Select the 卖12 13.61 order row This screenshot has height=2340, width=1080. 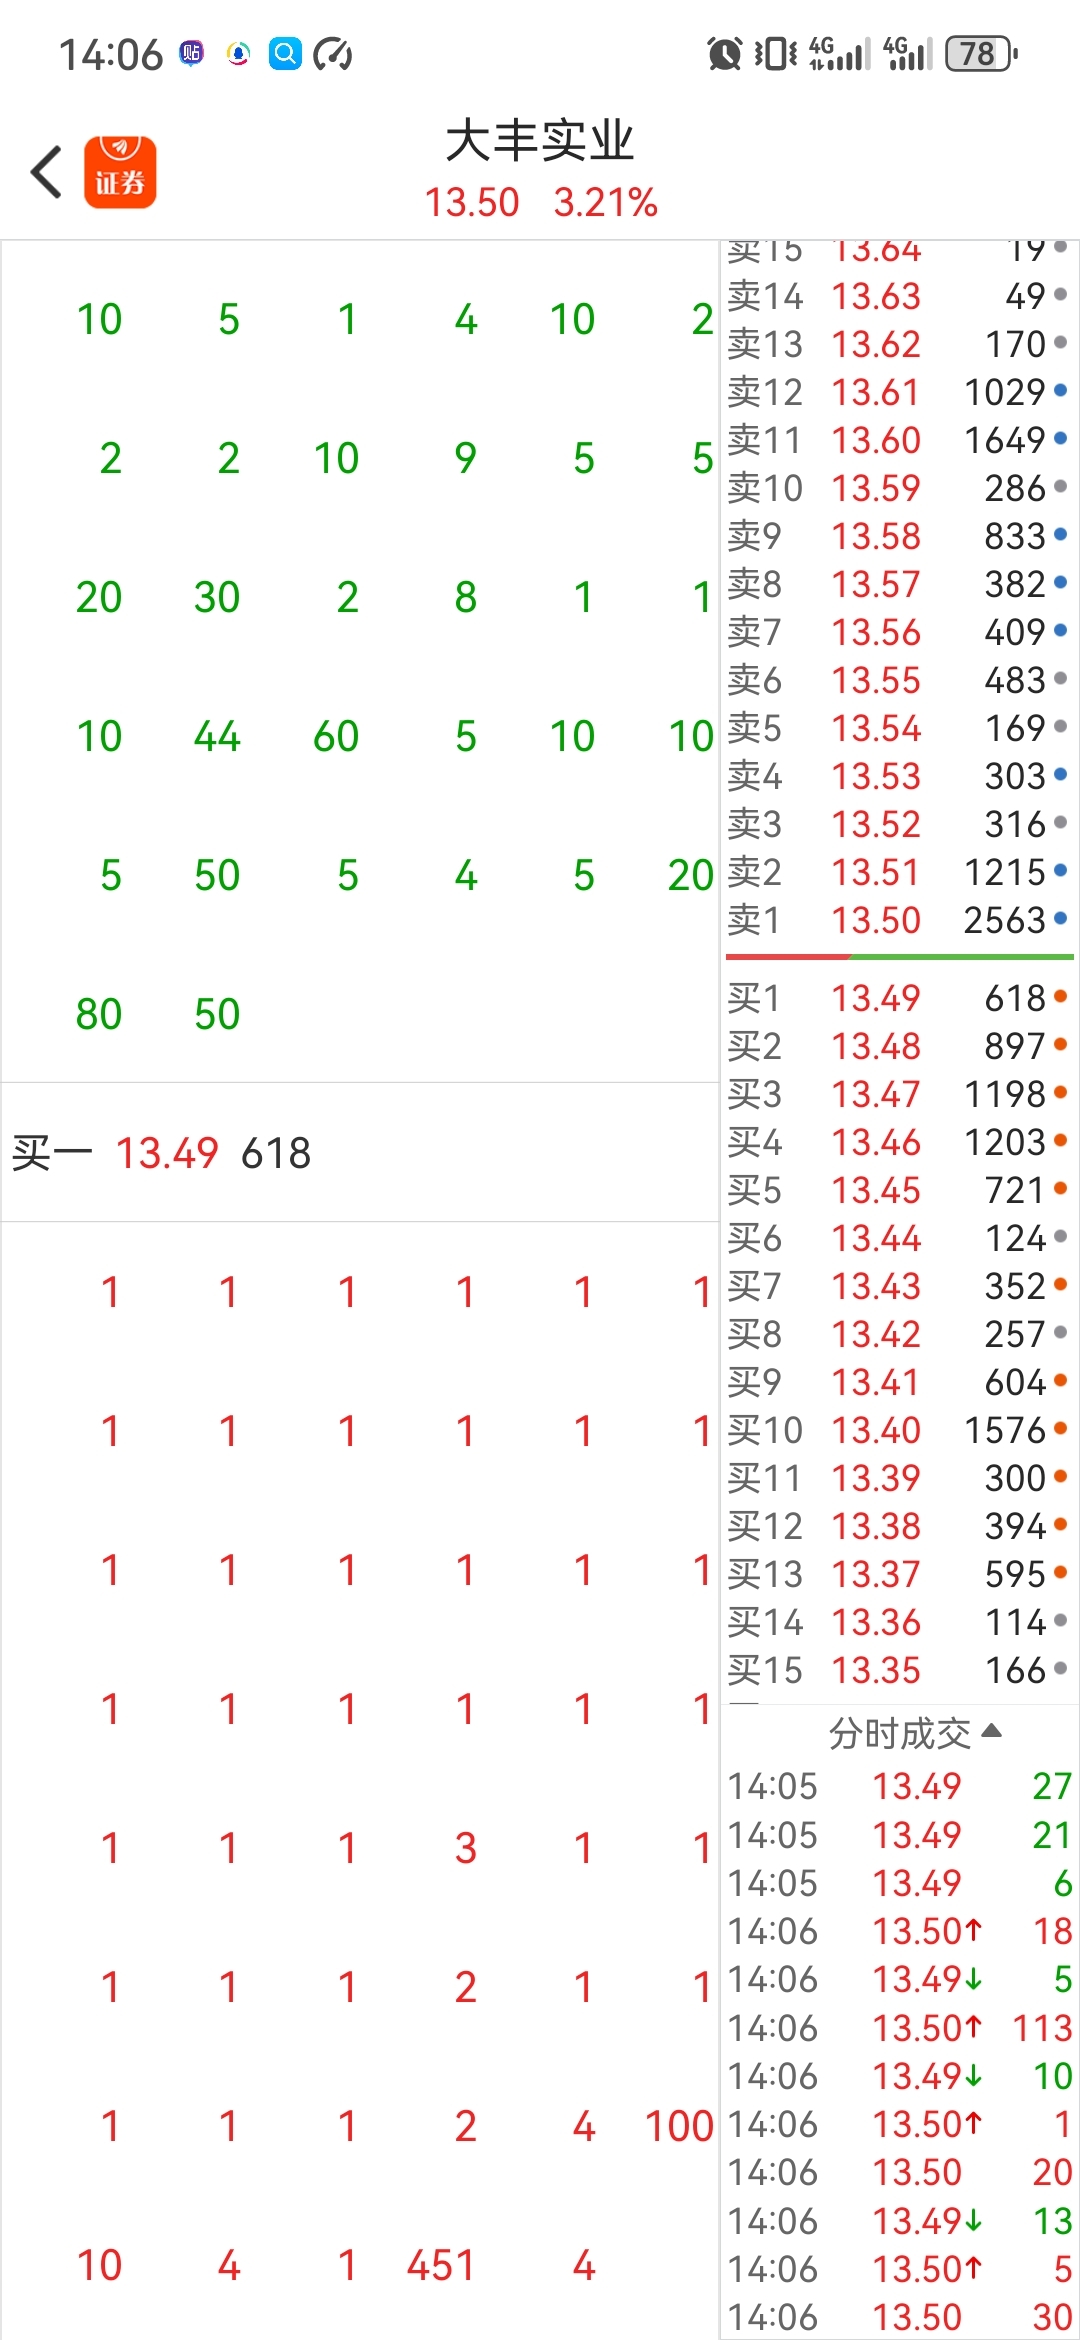[x=898, y=392]
